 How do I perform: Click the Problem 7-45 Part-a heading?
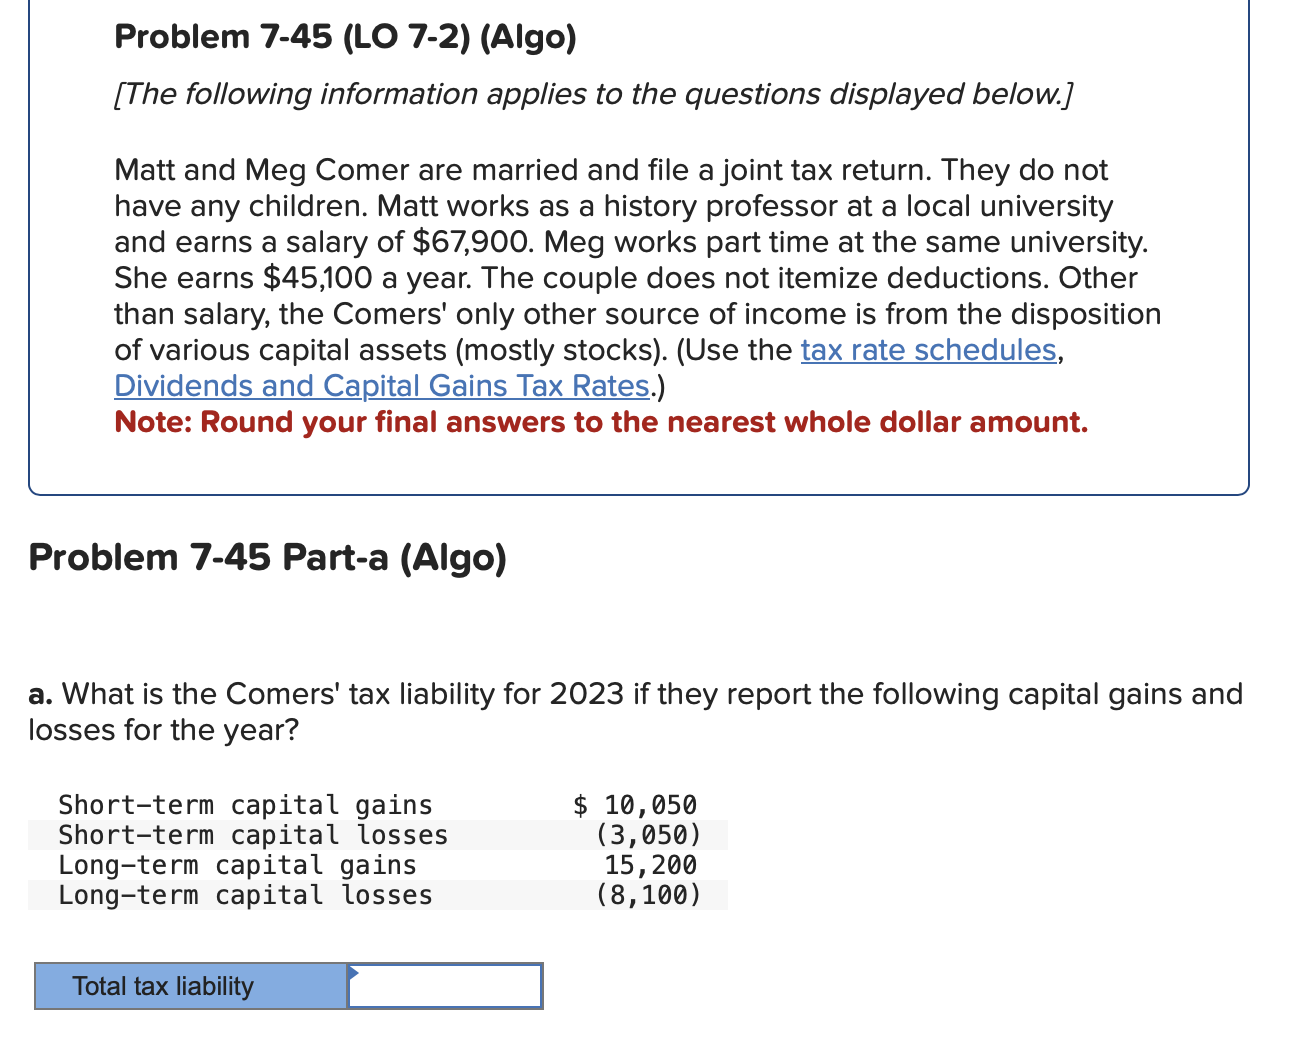(x=267, y=557)
